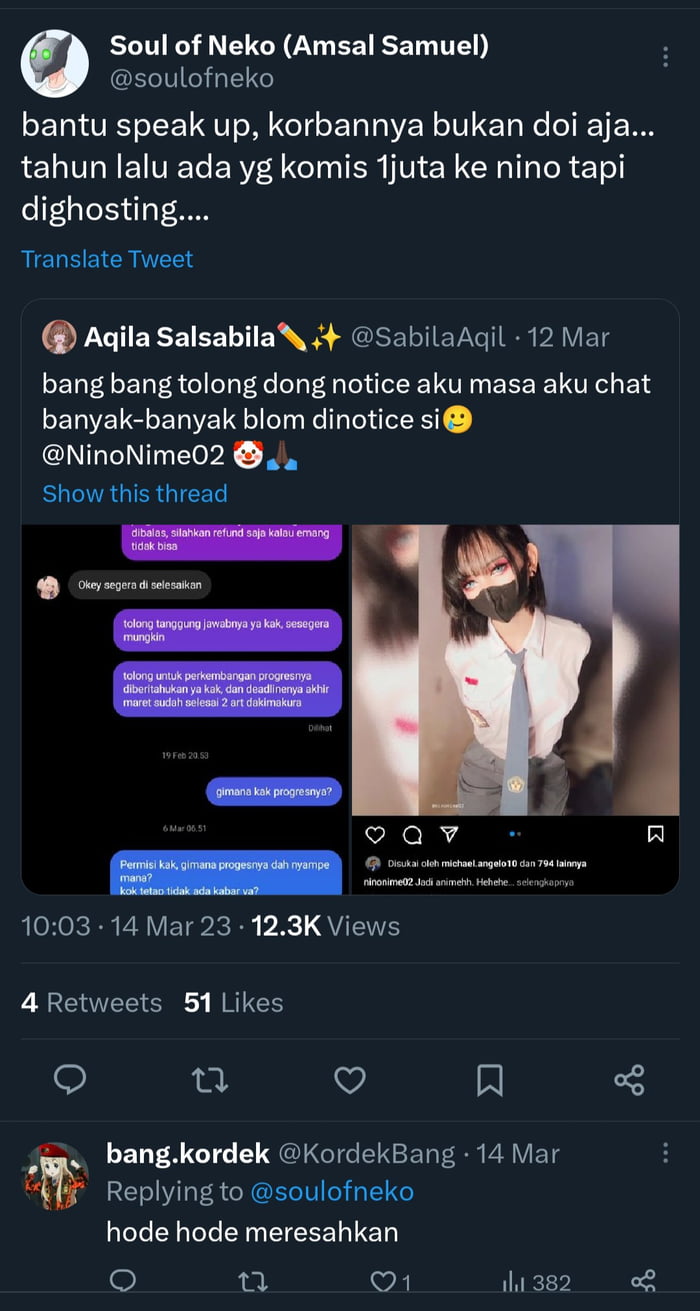Like the main tweet
The image size is (700, 1311).
click(x=349, y=1080)
